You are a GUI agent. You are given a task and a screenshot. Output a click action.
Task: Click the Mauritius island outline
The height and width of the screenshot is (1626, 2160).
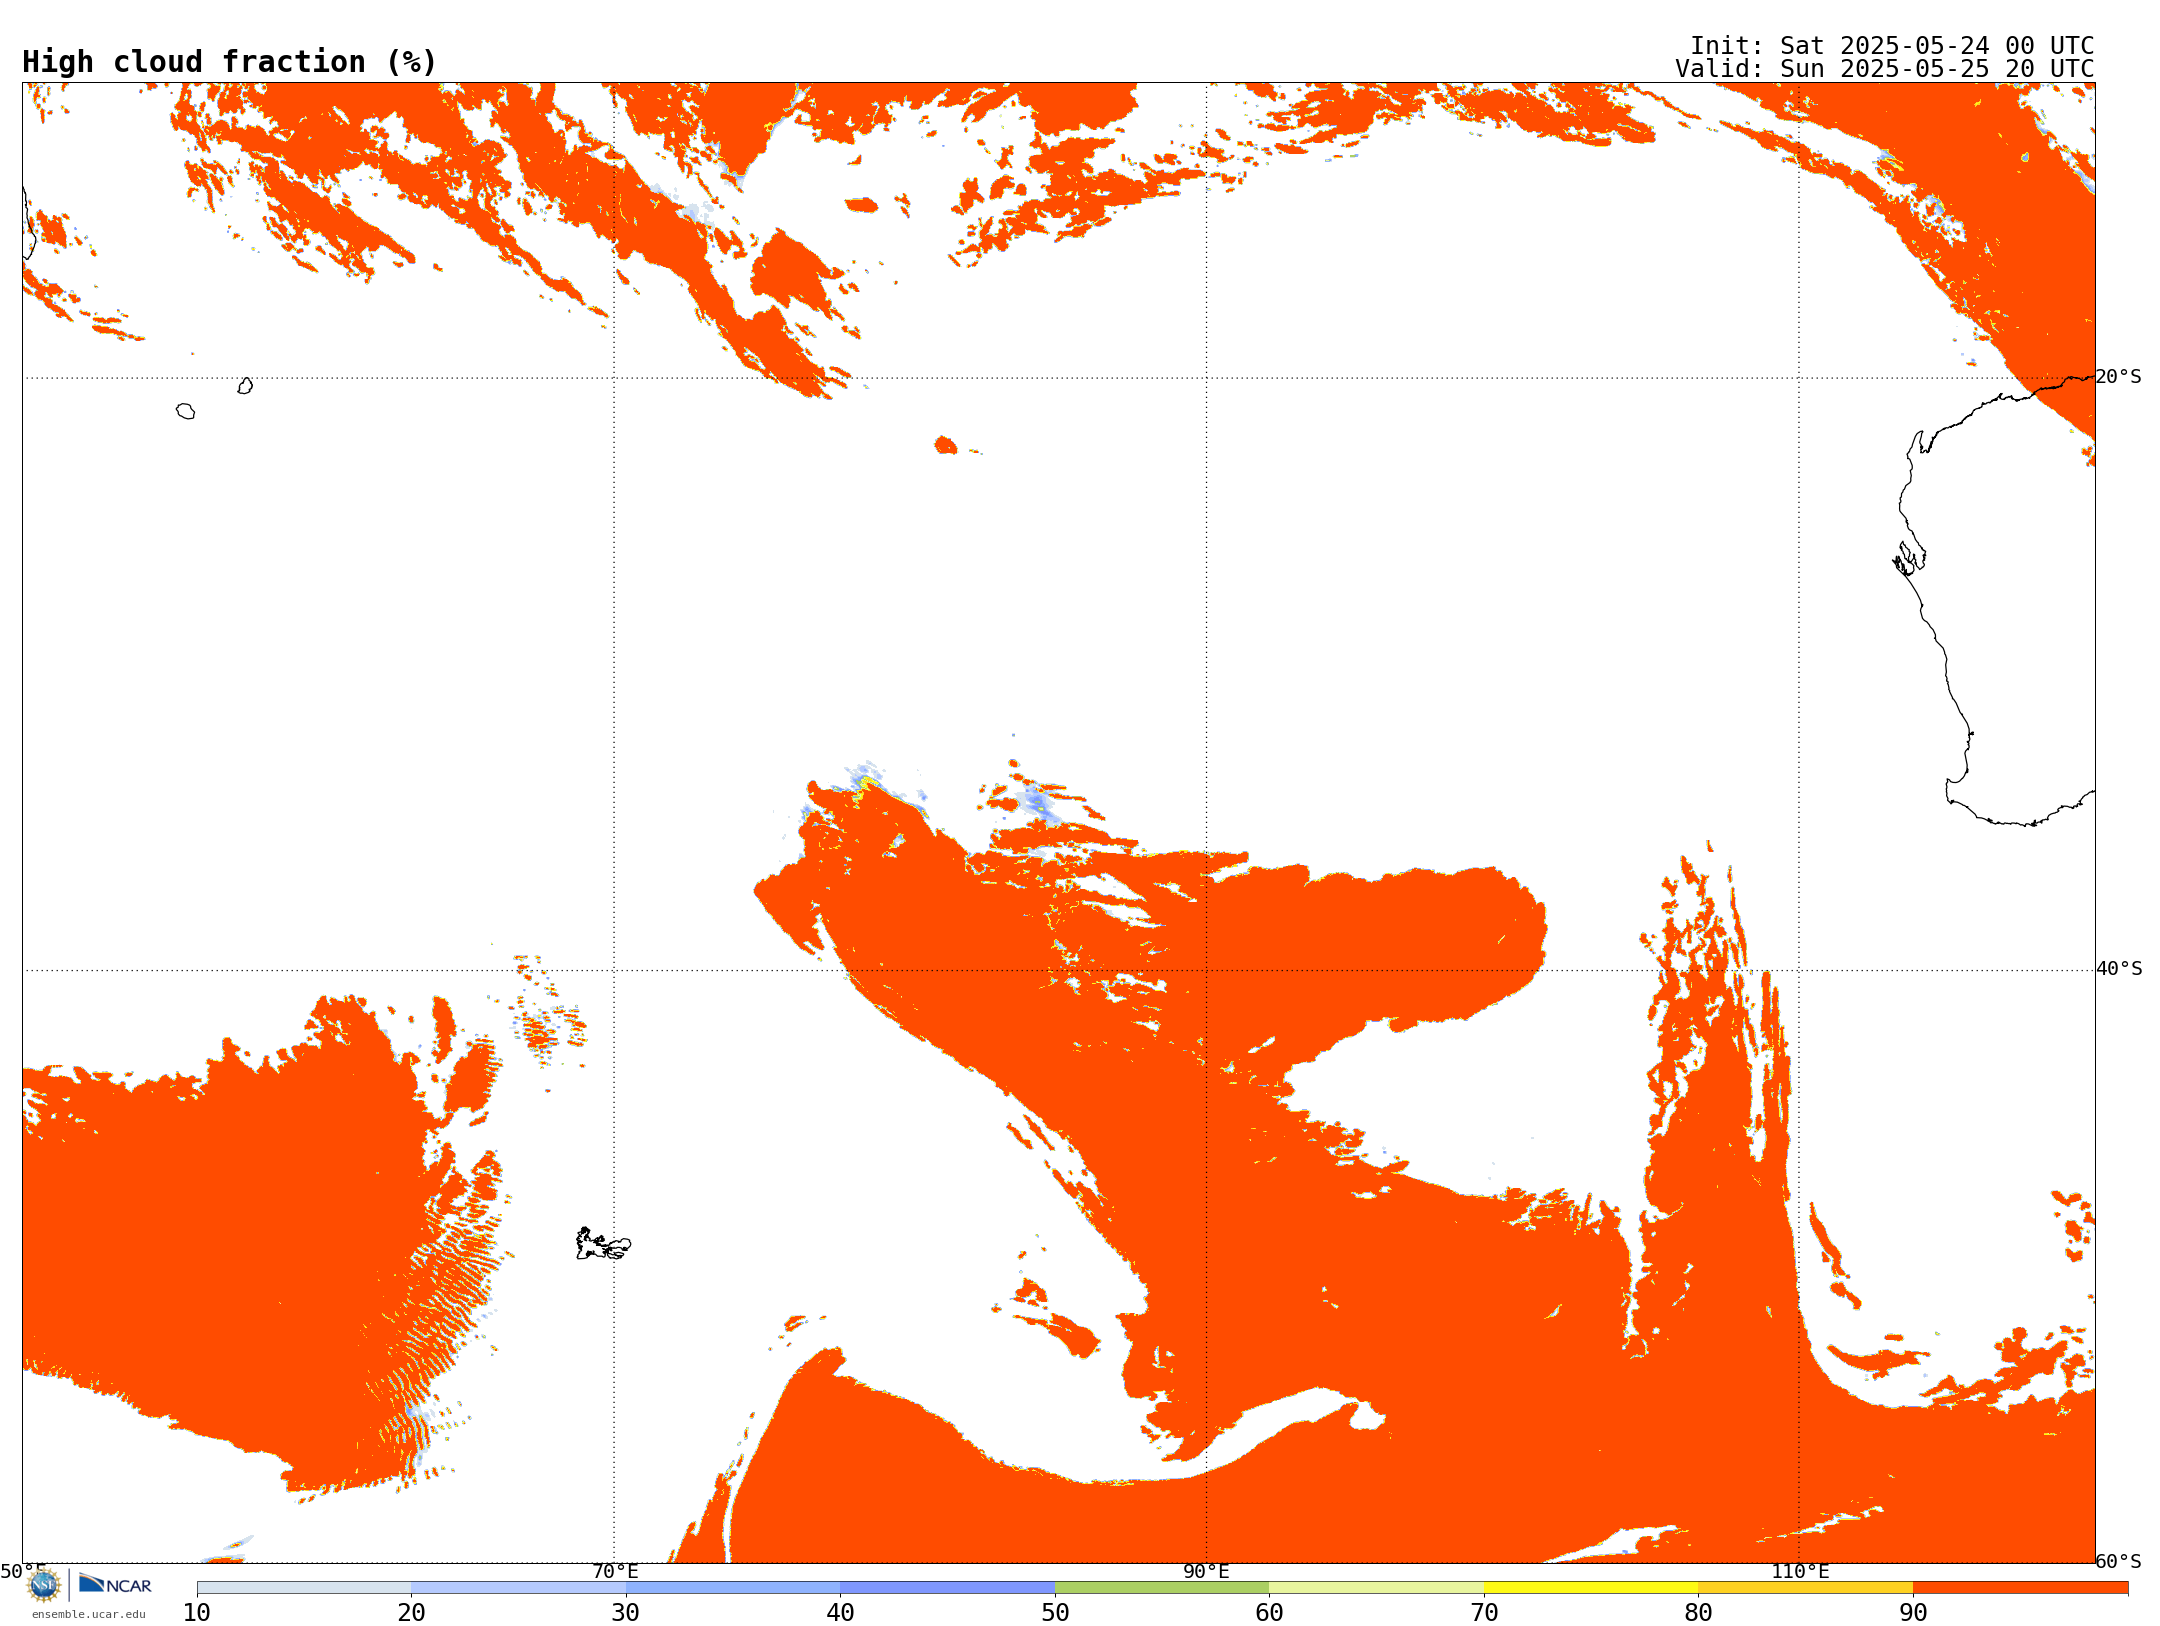pyautogui.click(x=245, y=386)
